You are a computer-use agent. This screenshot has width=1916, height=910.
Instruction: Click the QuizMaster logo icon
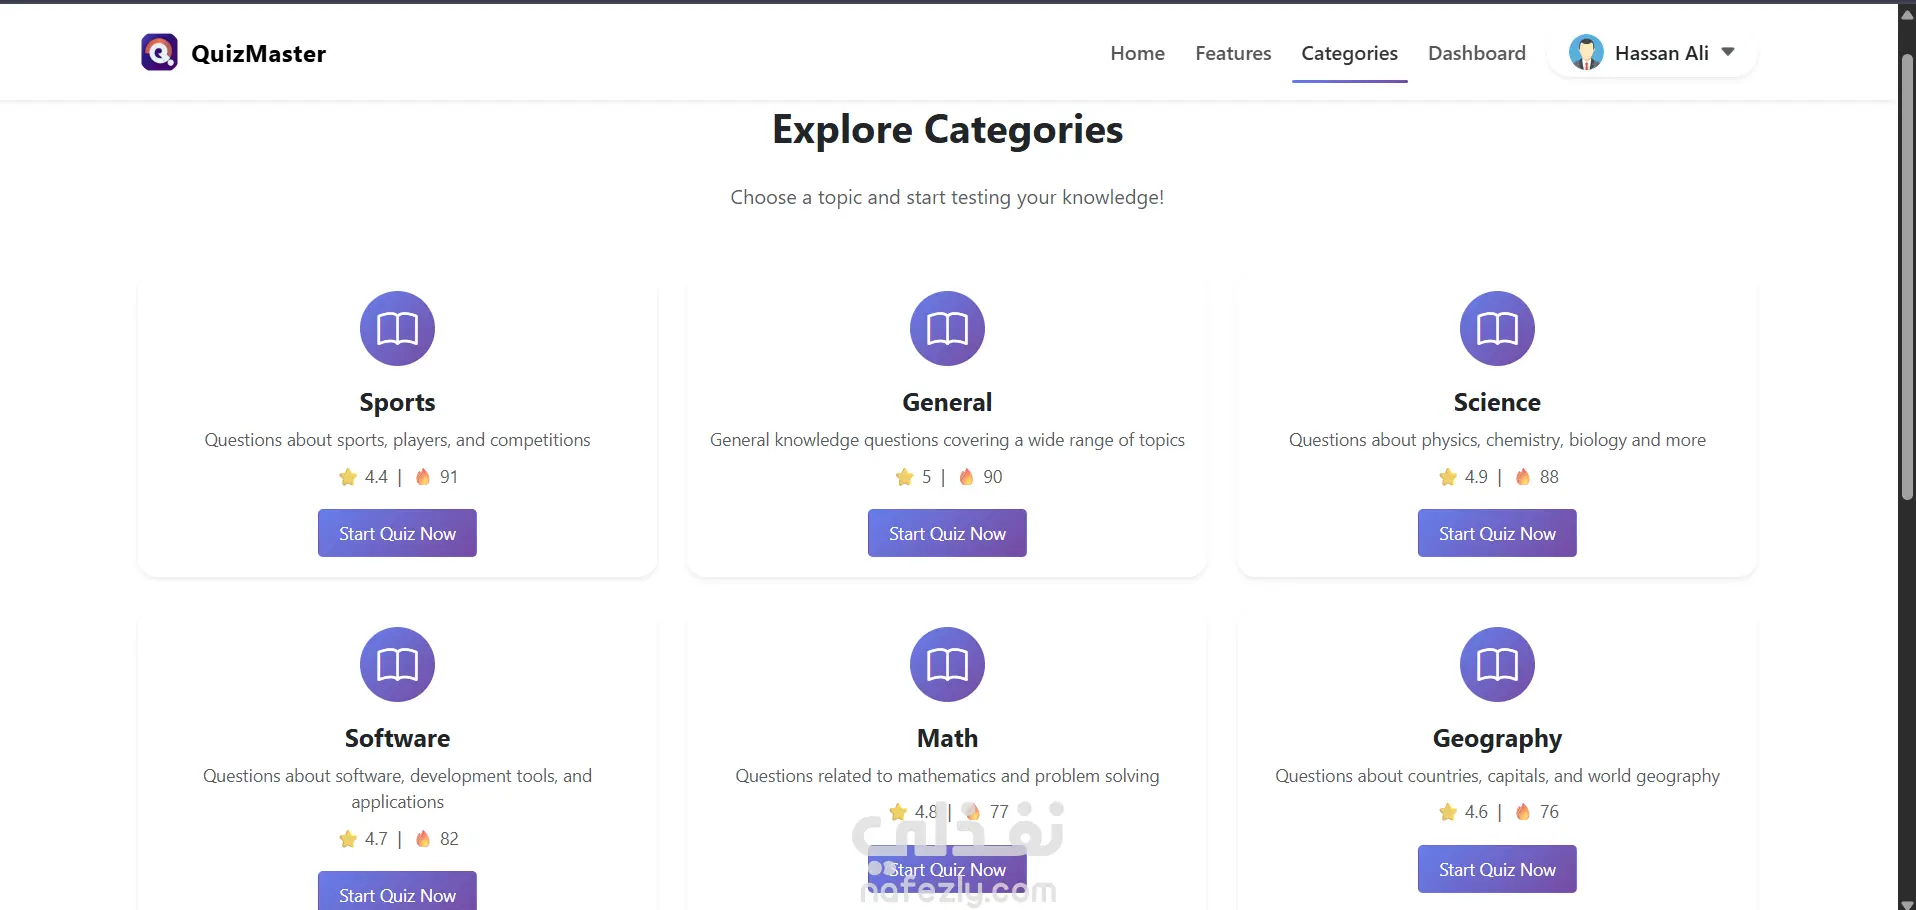(x=159, y=53)
